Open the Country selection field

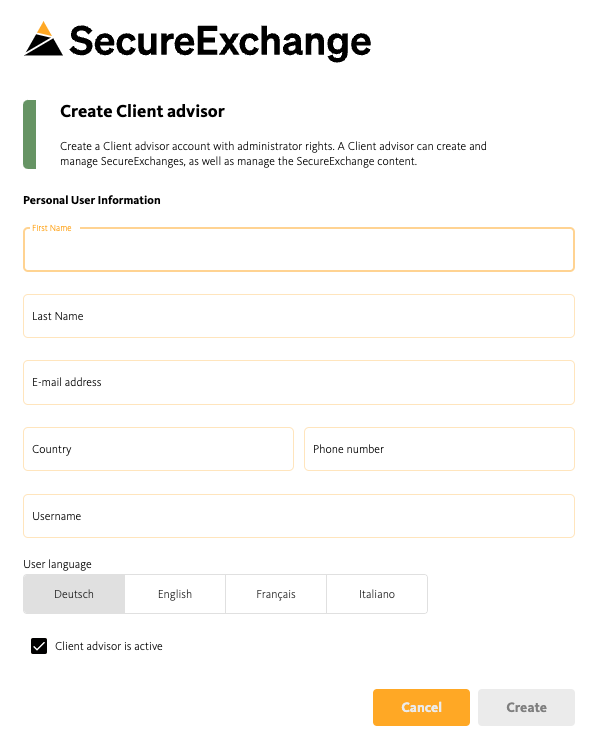pyautogui.click(x=159, y=449)
